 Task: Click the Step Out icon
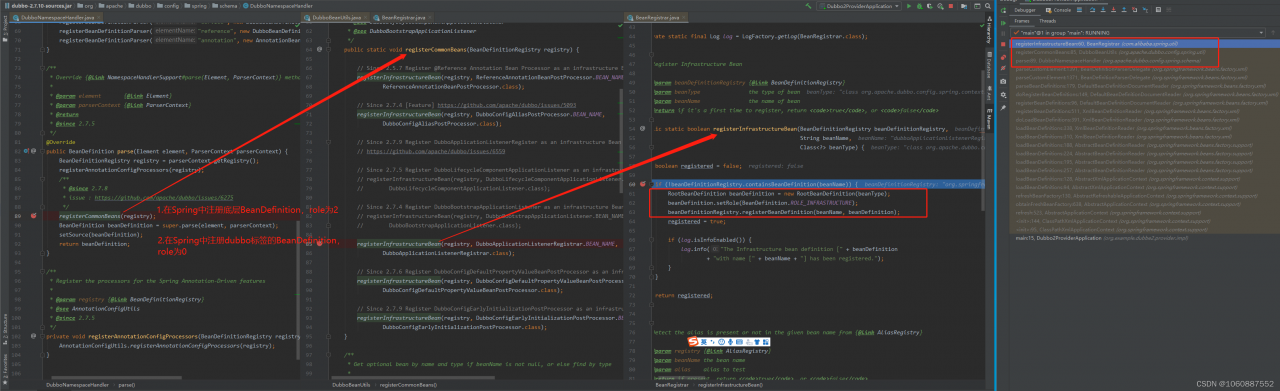(1124, 10)
